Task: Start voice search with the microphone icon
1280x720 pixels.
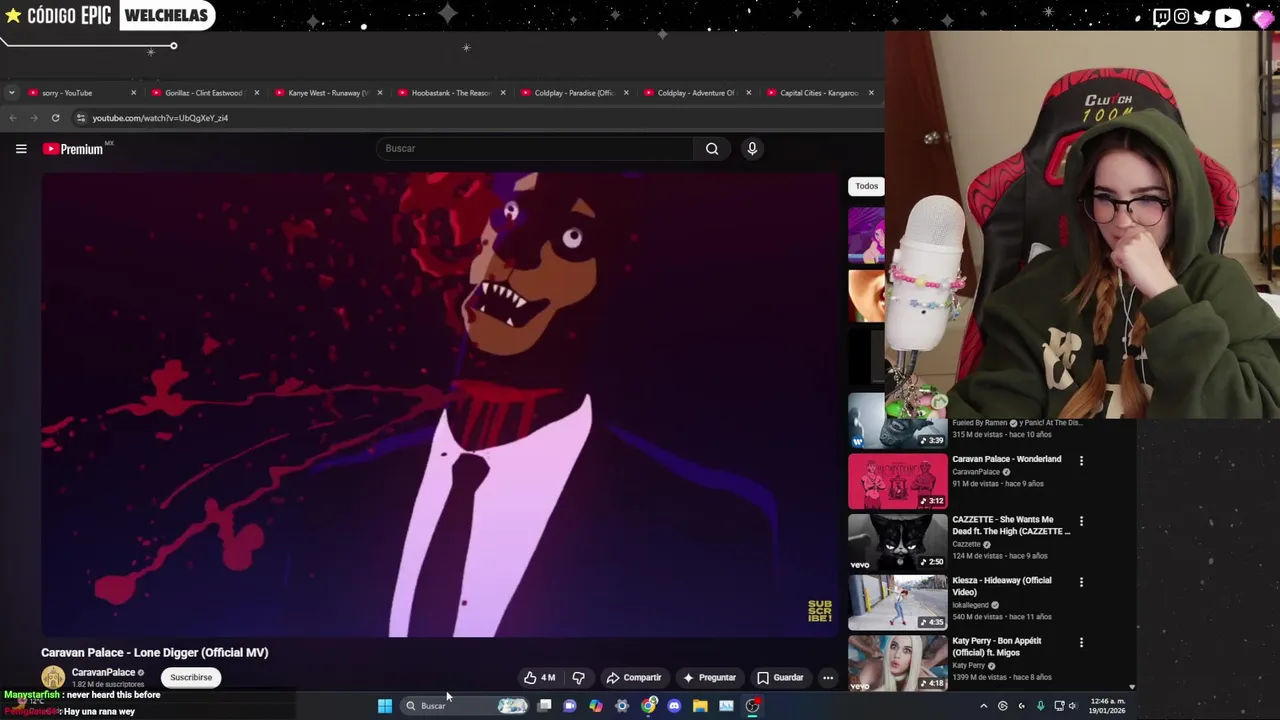Action: [x=752, y=149]
